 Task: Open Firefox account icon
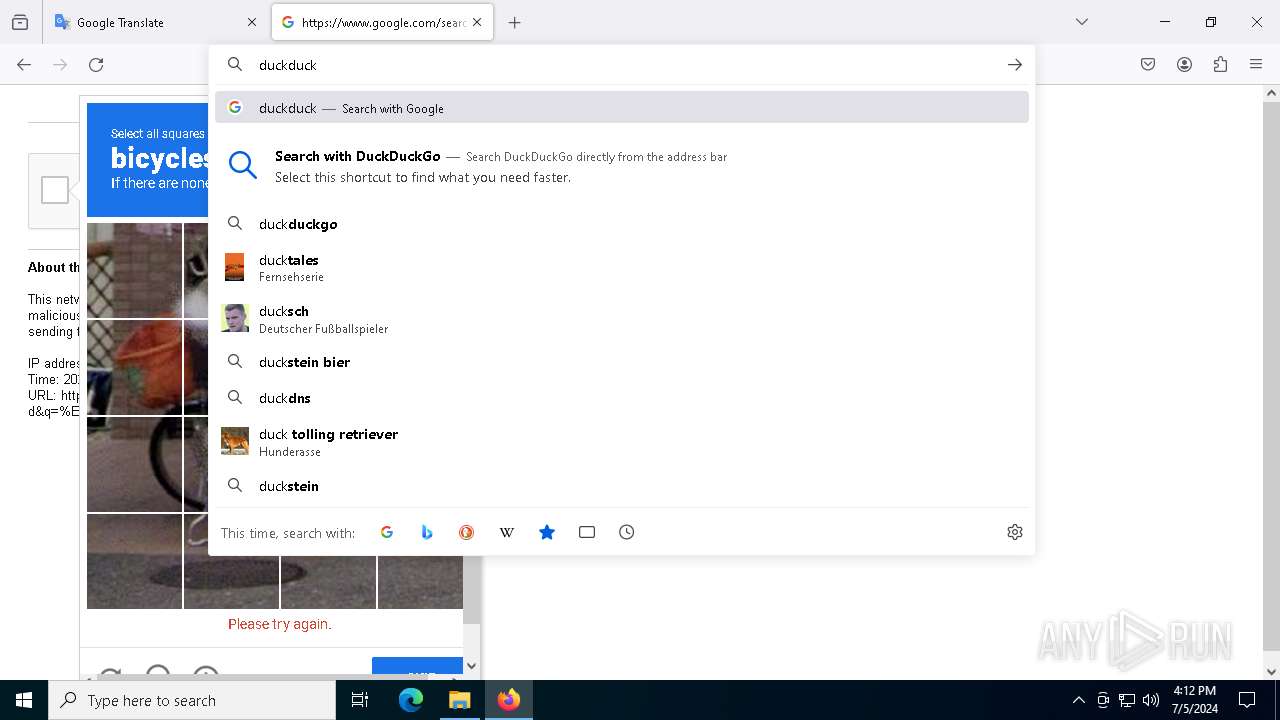(1184, 64)
